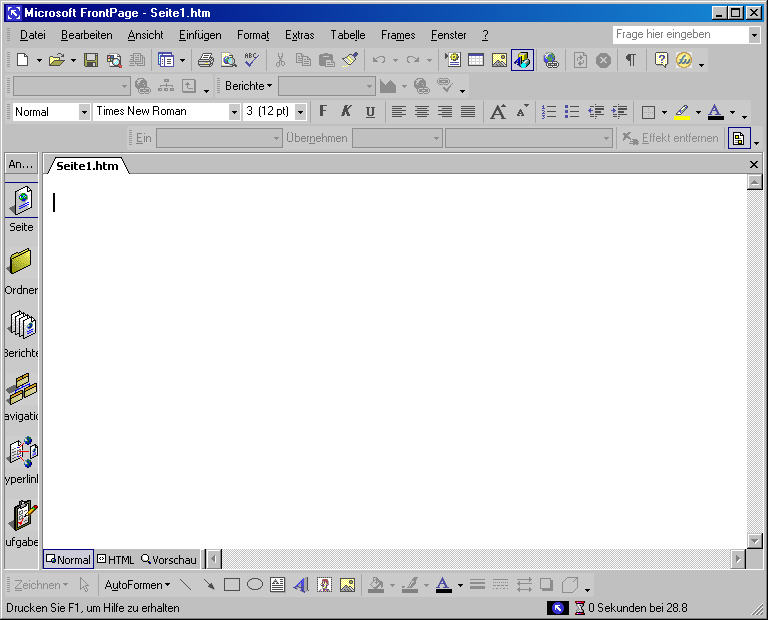Image resolution: width=768 pixels, height=620 pixels.
Task: Select the Rectangle drawing tool
Action: [232, 585]
